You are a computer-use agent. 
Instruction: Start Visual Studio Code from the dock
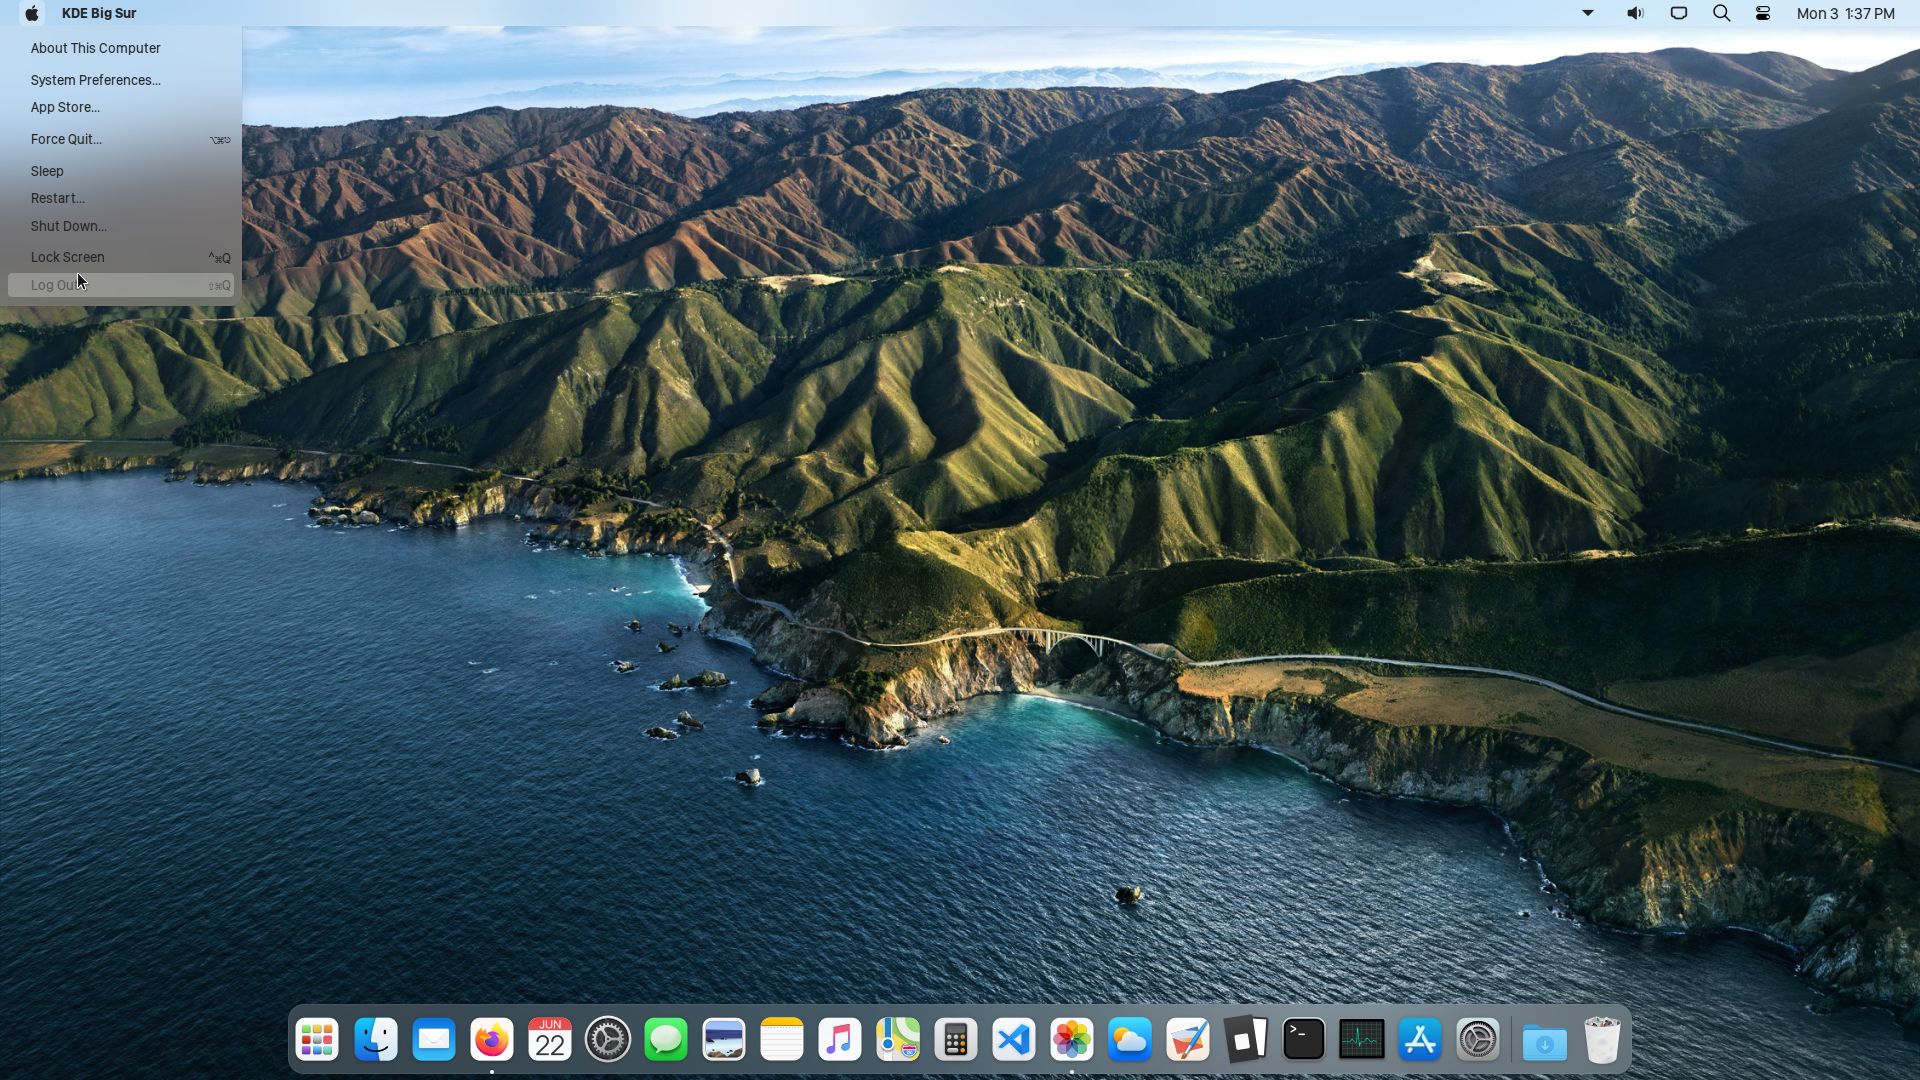pyautogui.click(x=1013, y=1039)
